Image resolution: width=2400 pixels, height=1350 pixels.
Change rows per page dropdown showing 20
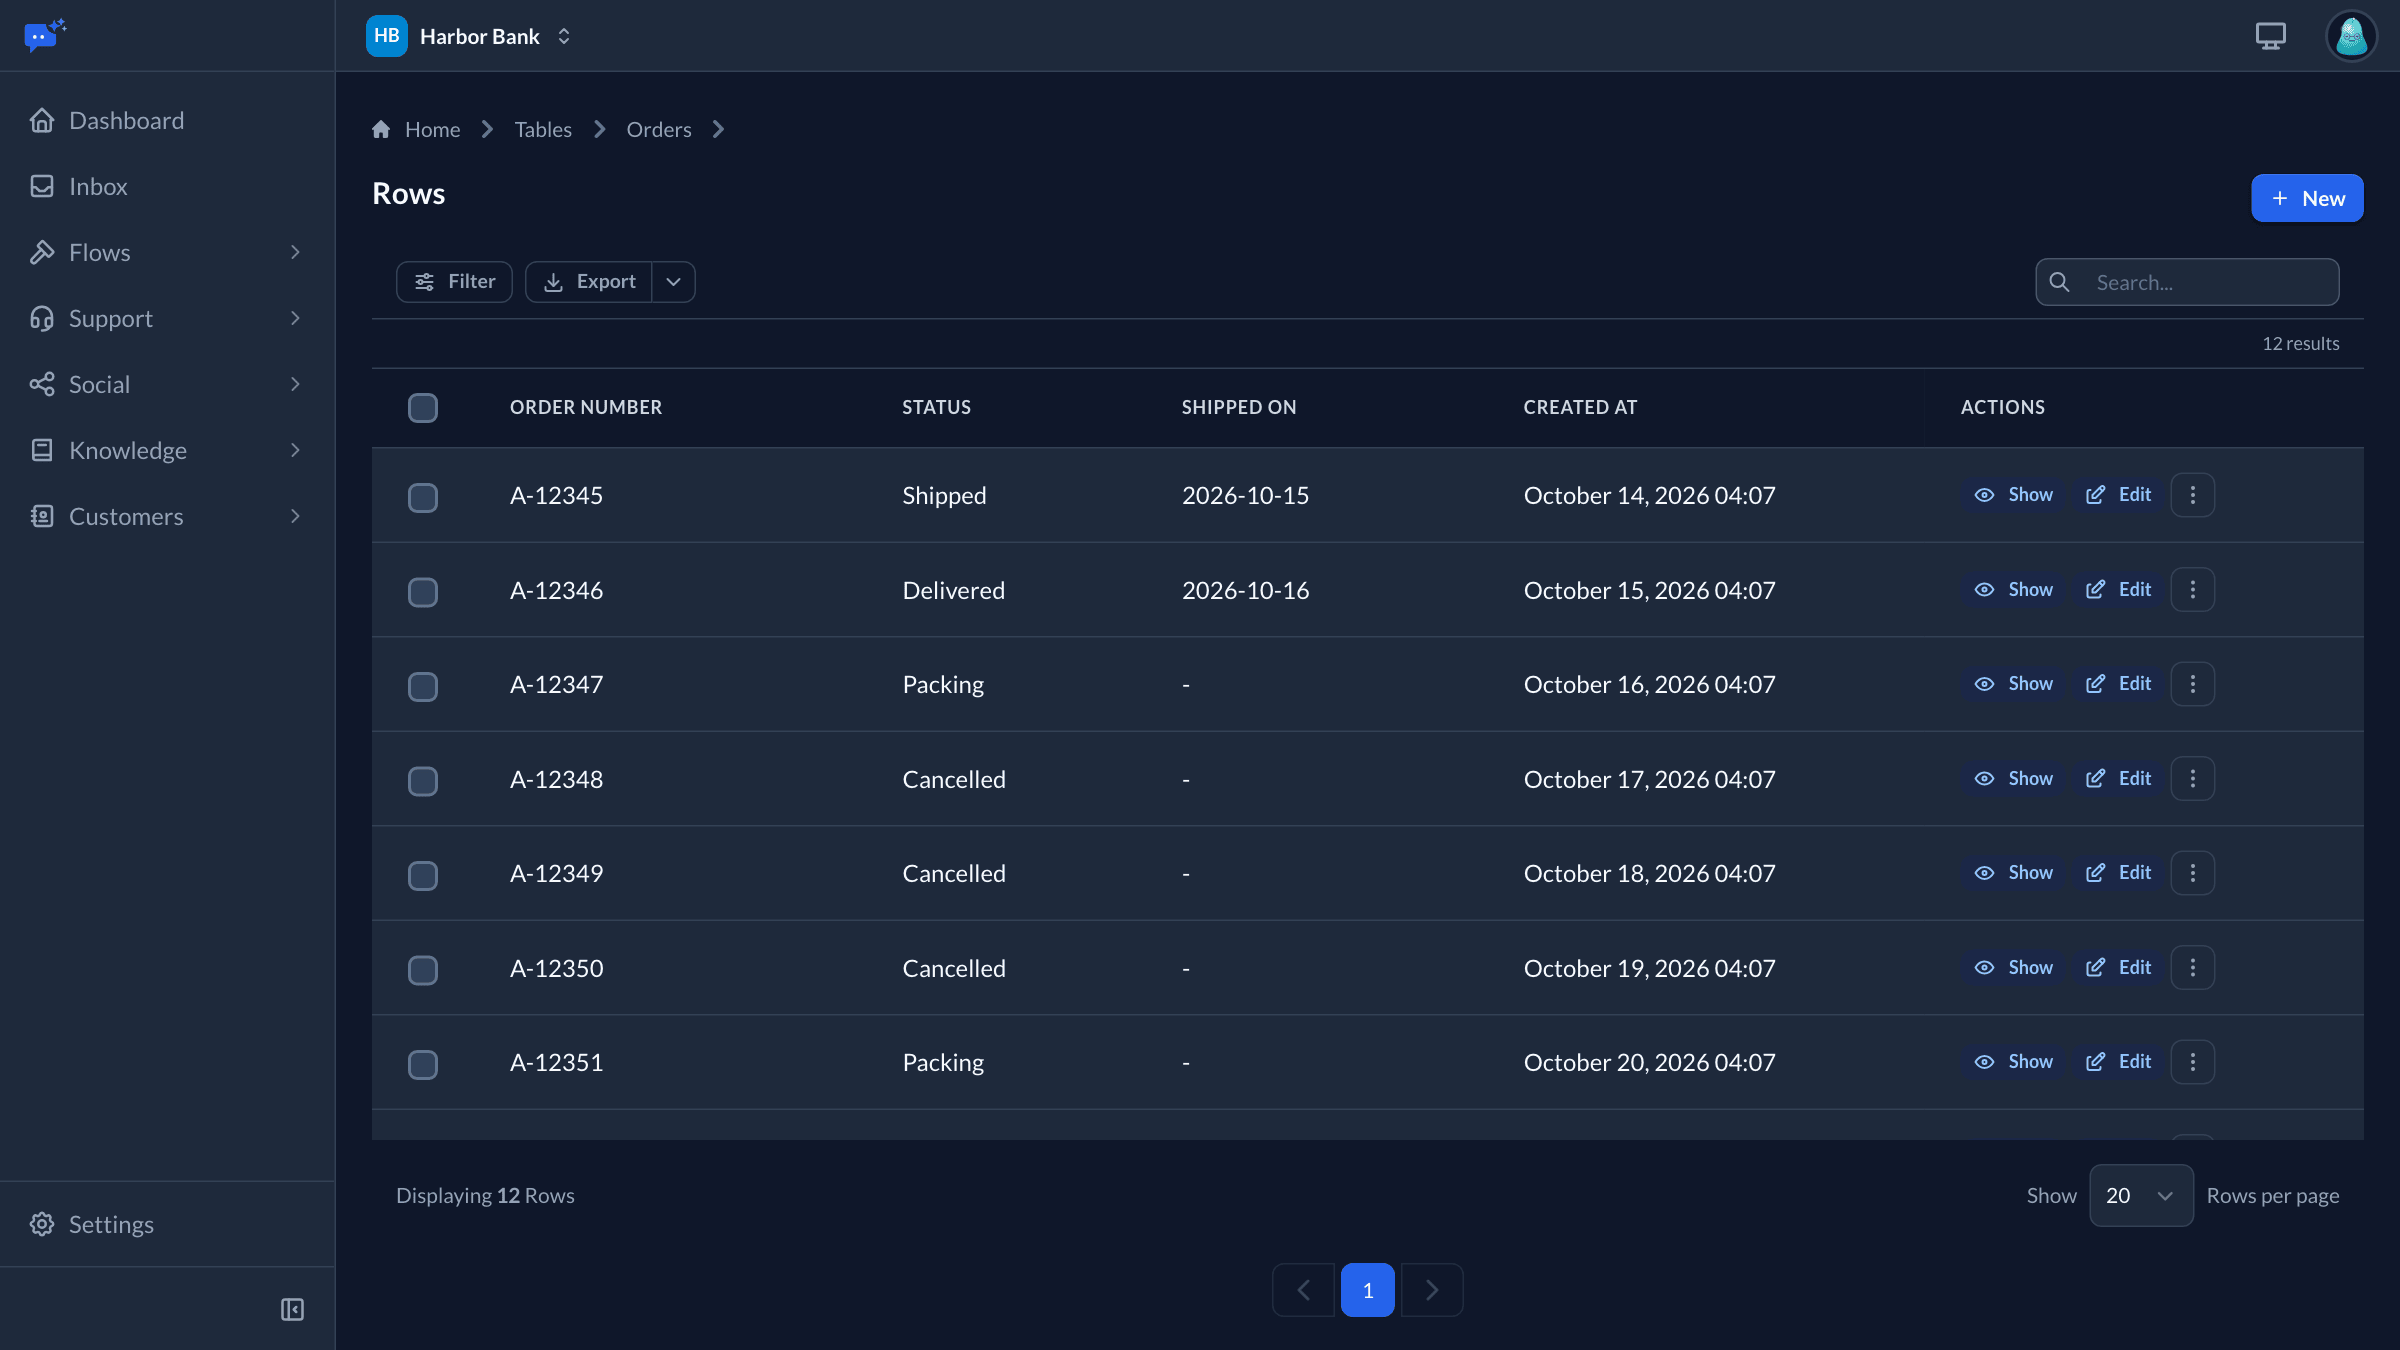pyautogui.click(x=2141, y=1195)
